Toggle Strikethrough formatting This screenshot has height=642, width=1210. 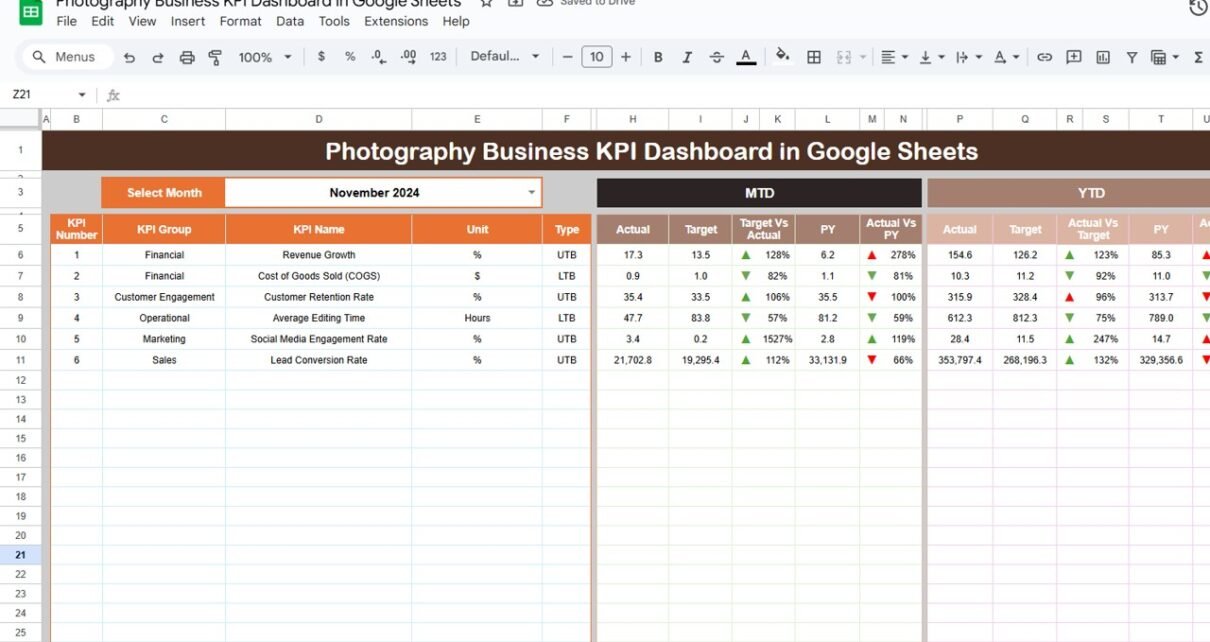click(716, 57)
